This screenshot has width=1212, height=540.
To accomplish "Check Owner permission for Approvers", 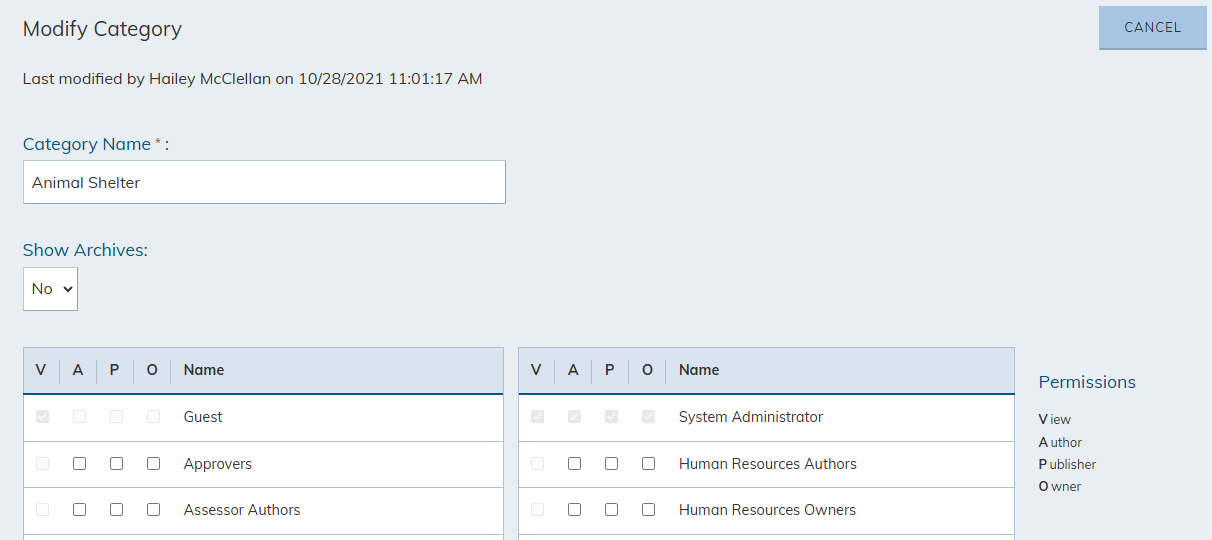I will pos(153,464).
